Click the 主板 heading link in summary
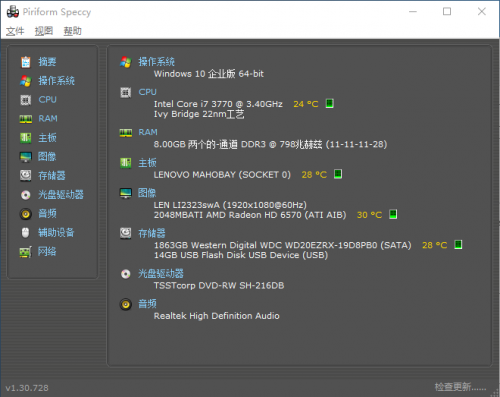The image size is (500, 397). pyautogui.click(x=147, y=163)
